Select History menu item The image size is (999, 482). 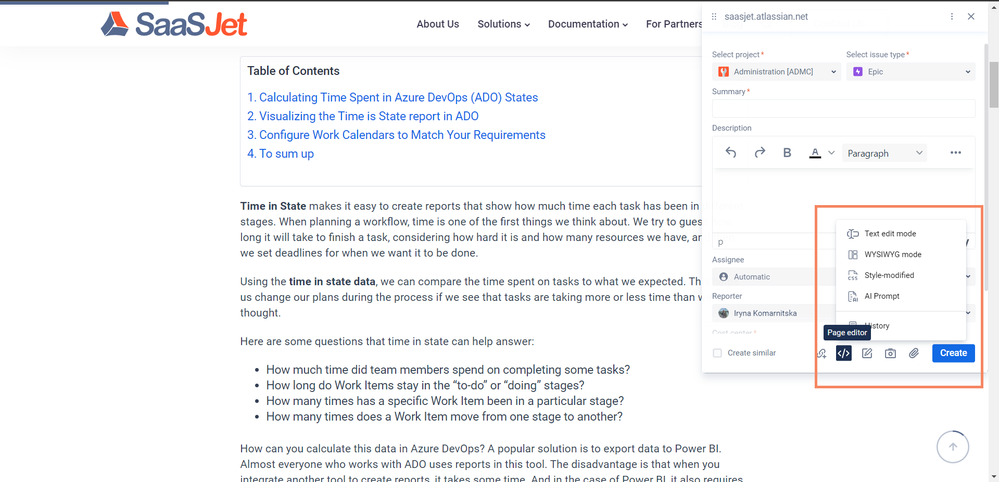click(901, 326)
